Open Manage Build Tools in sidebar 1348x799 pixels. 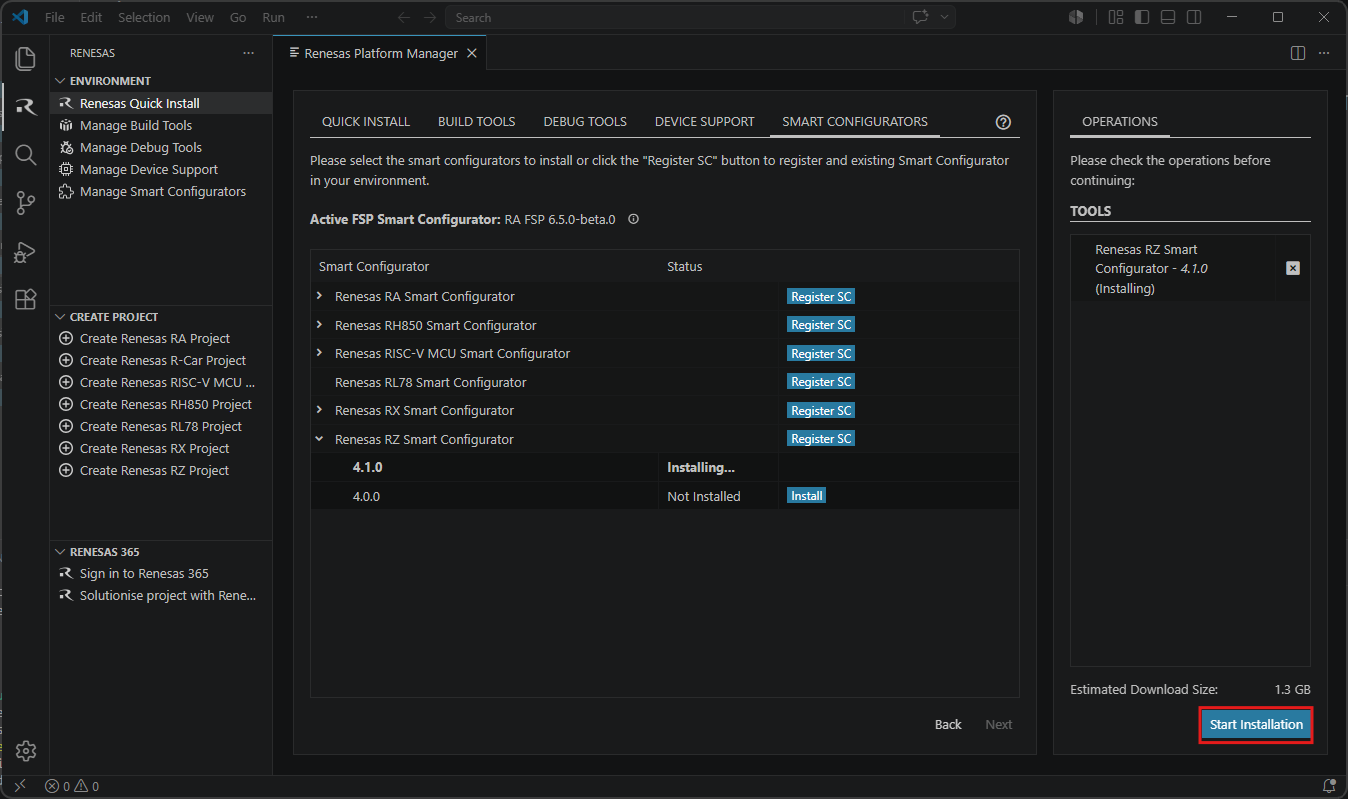[161, 125]
